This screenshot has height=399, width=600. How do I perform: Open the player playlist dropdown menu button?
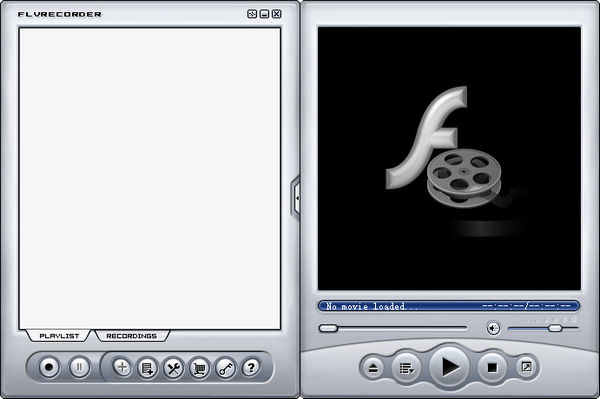pos(406,368)
